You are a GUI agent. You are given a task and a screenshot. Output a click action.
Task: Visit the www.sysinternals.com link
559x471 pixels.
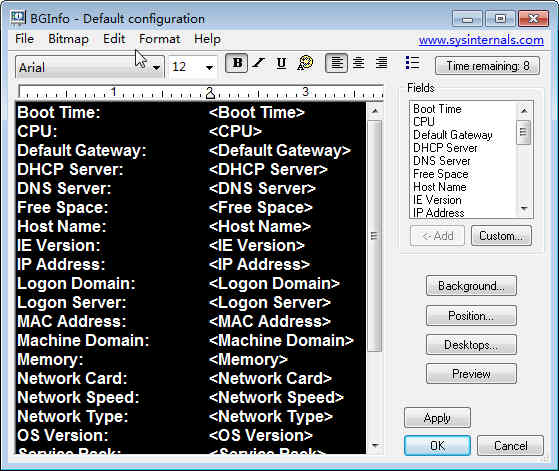pos(481,40)
